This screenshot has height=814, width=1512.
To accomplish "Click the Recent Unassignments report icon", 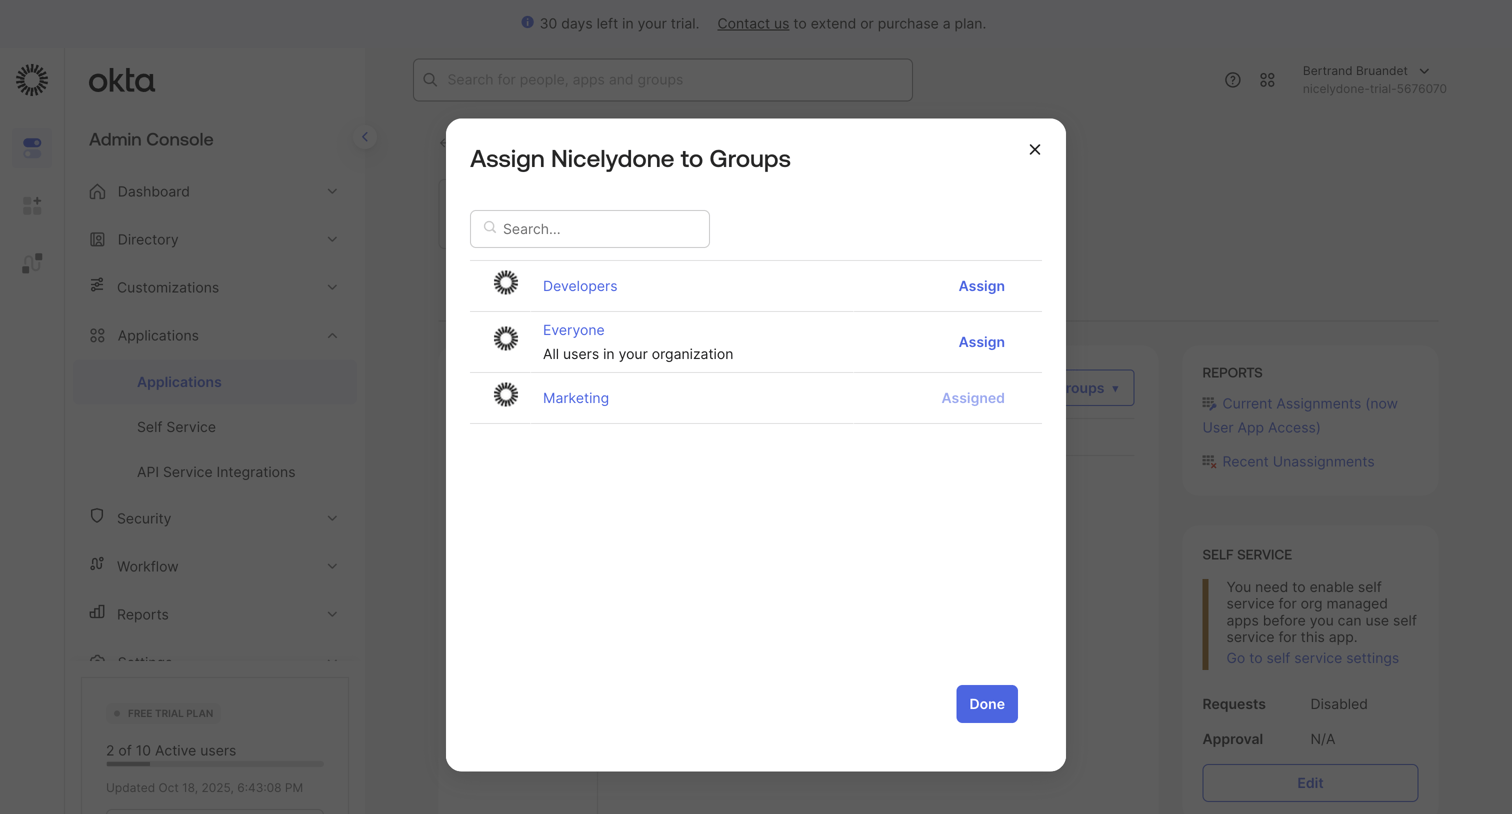I will click(1209, 461).
